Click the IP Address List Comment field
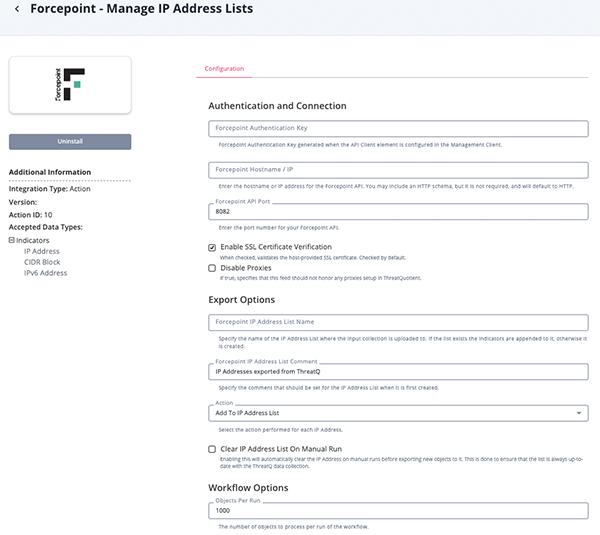 [x=398, y=371]
